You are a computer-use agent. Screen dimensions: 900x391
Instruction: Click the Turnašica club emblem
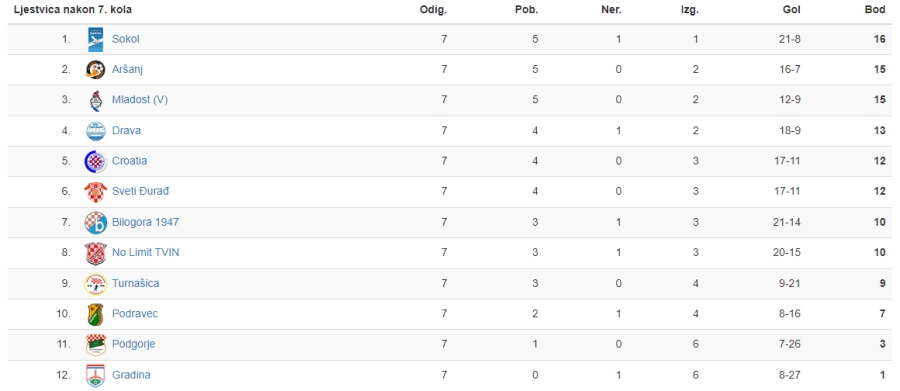point(96,284)
